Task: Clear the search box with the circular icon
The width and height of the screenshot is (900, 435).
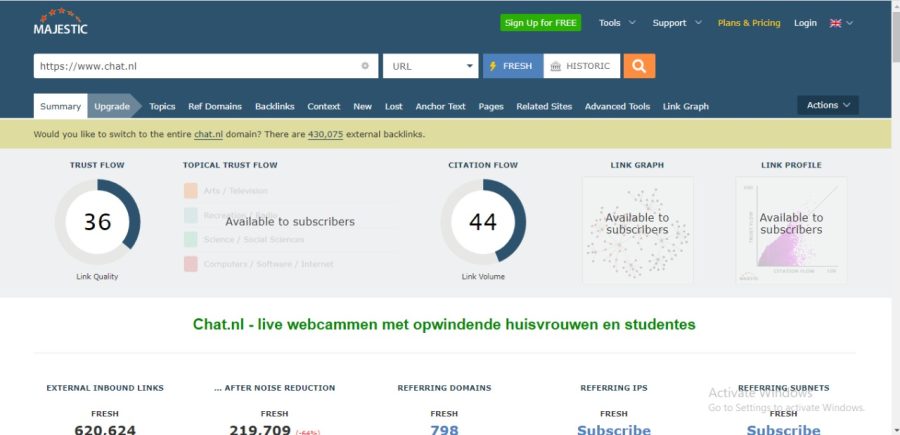Action: pyautogui.click(x=365, y=66)
